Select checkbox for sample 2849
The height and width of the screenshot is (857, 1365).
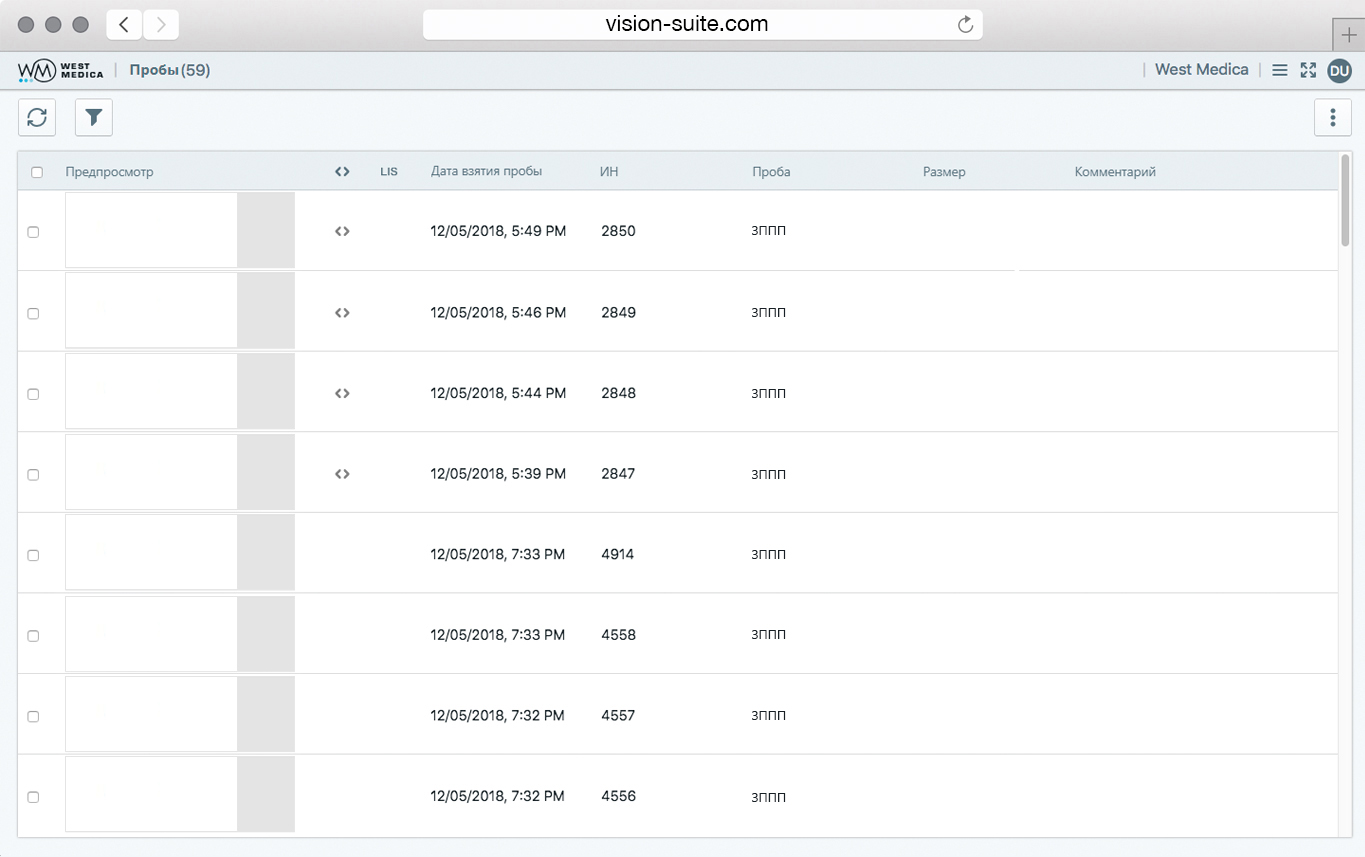pos(33,313)
